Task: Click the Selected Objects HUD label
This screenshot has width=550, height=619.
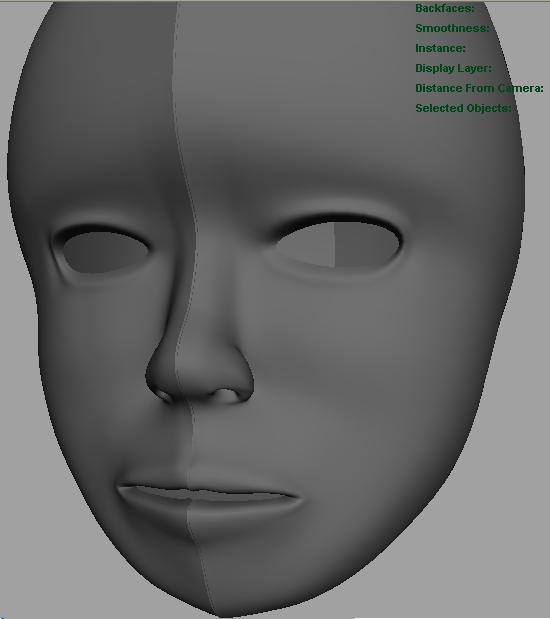Action: [463, 108]
